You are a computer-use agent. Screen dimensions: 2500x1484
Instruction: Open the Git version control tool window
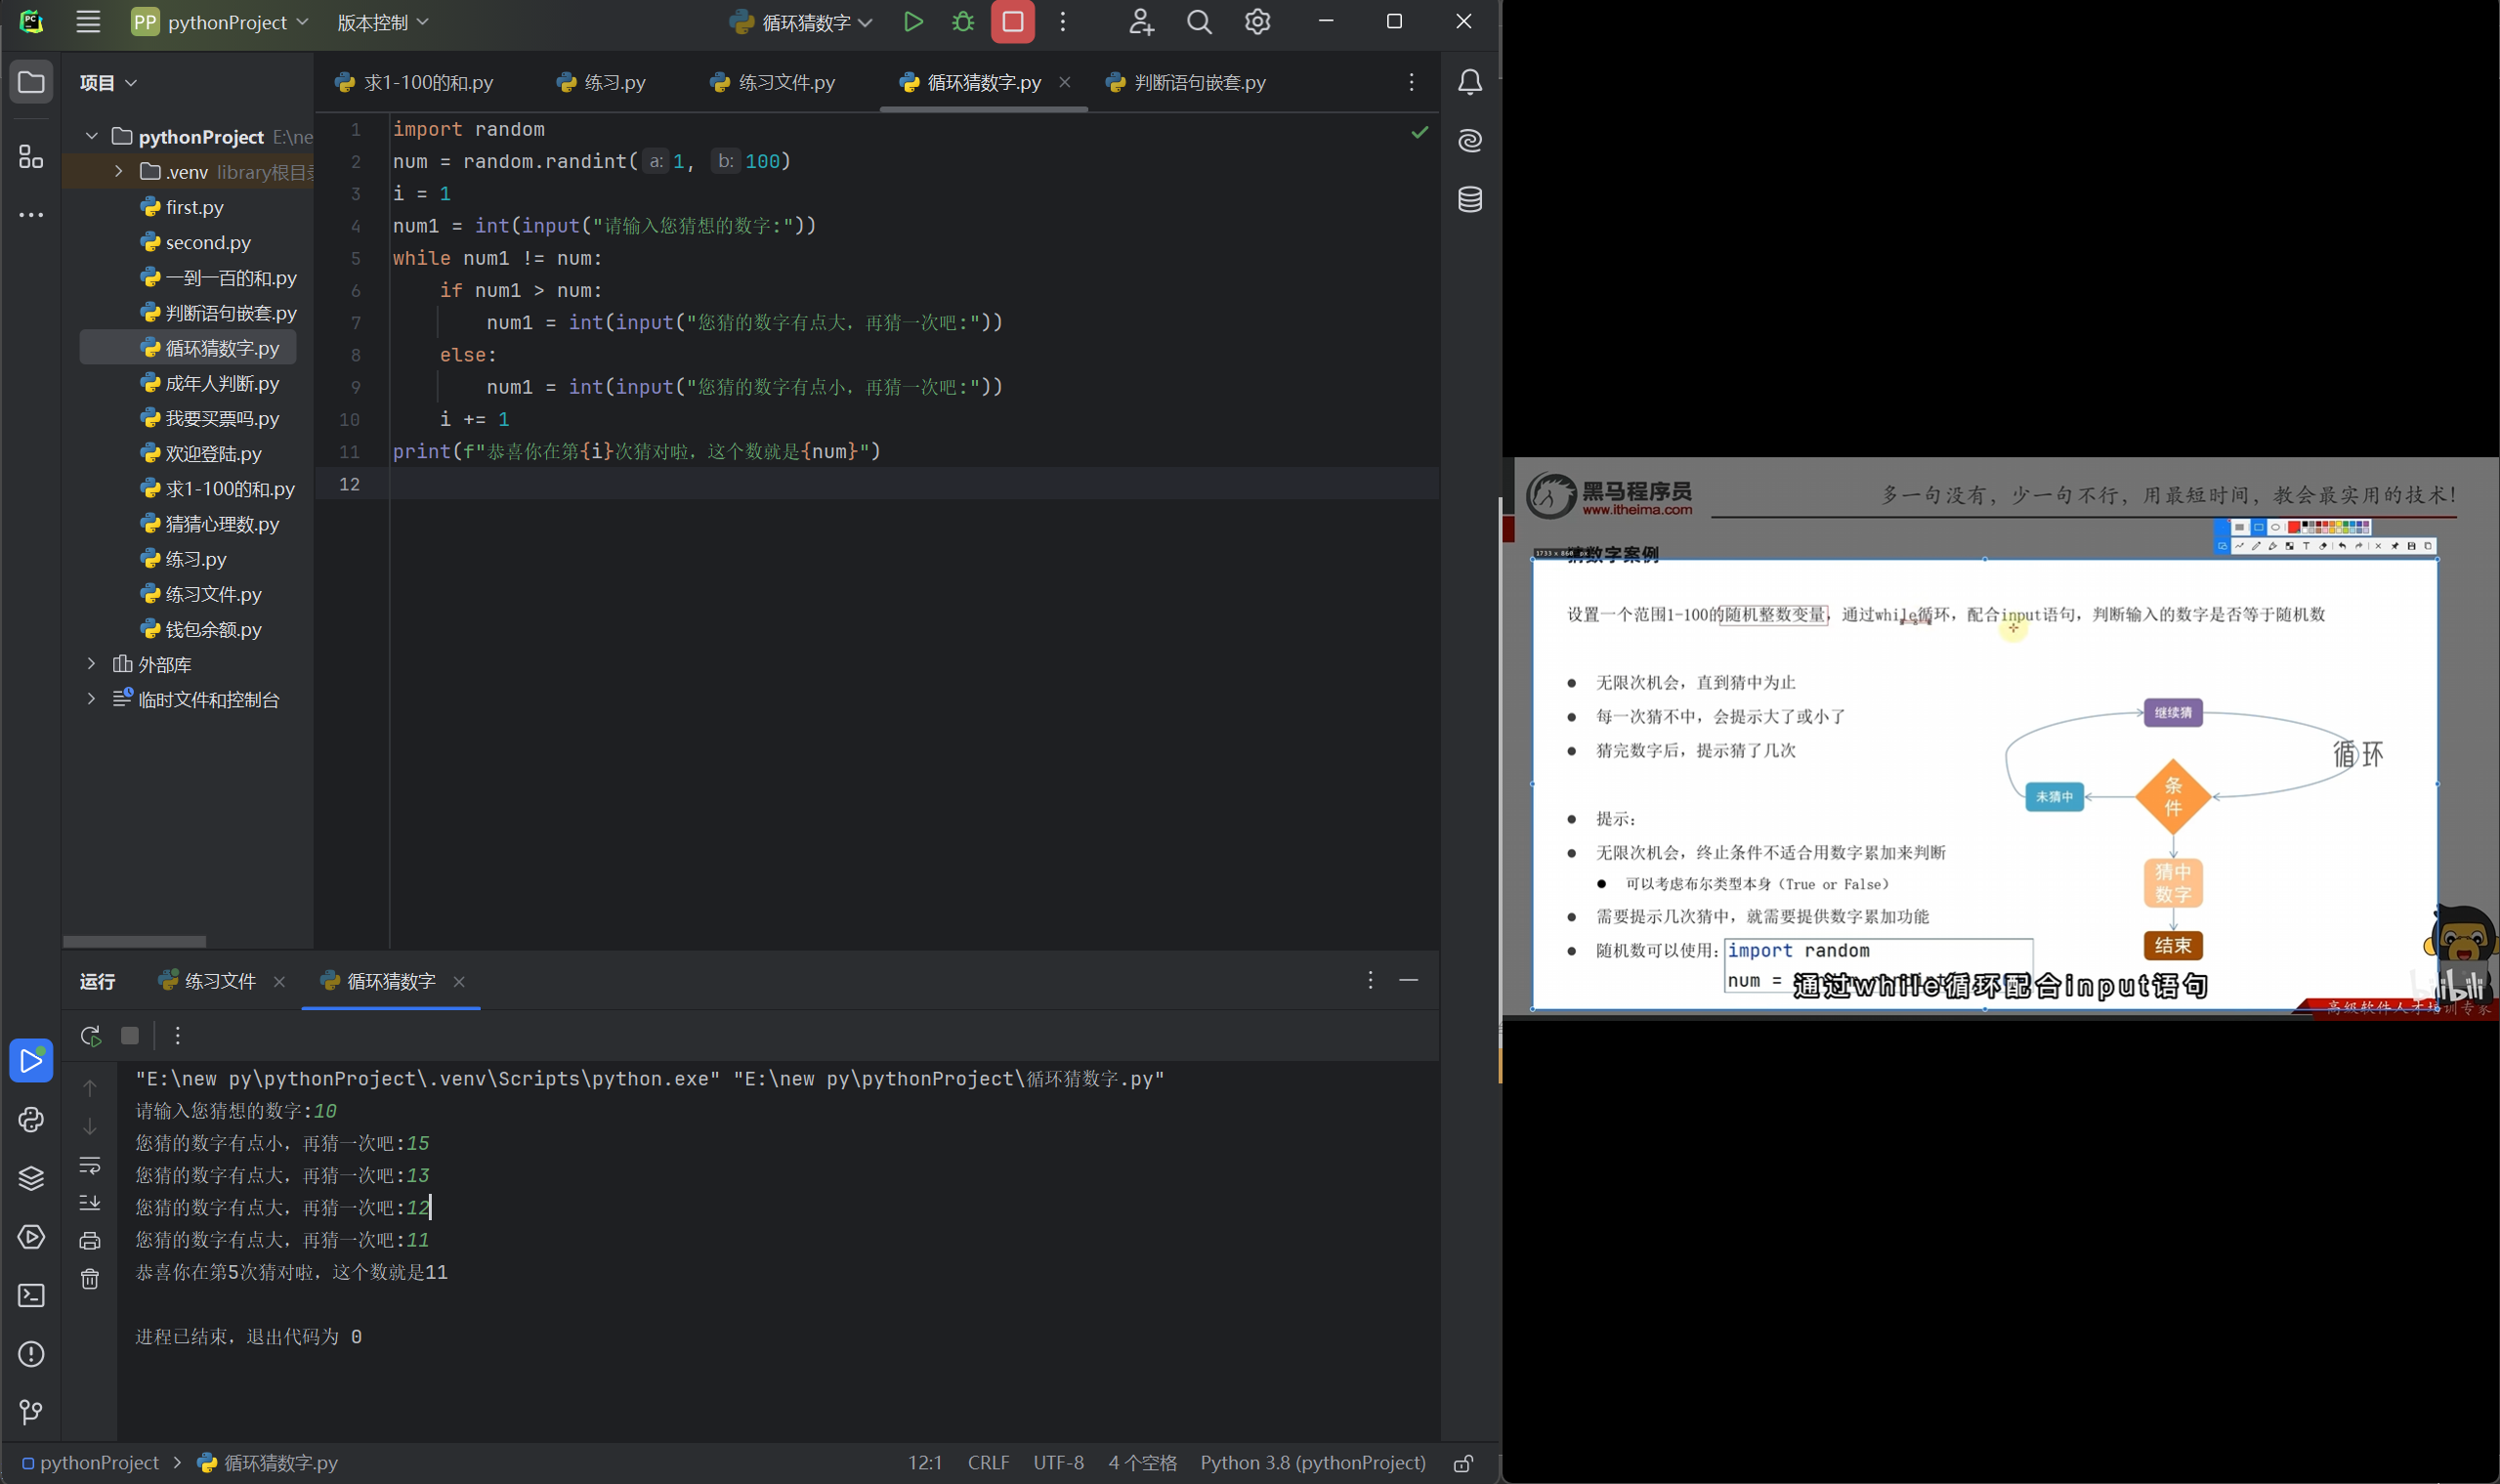[x=31, y=1411]
